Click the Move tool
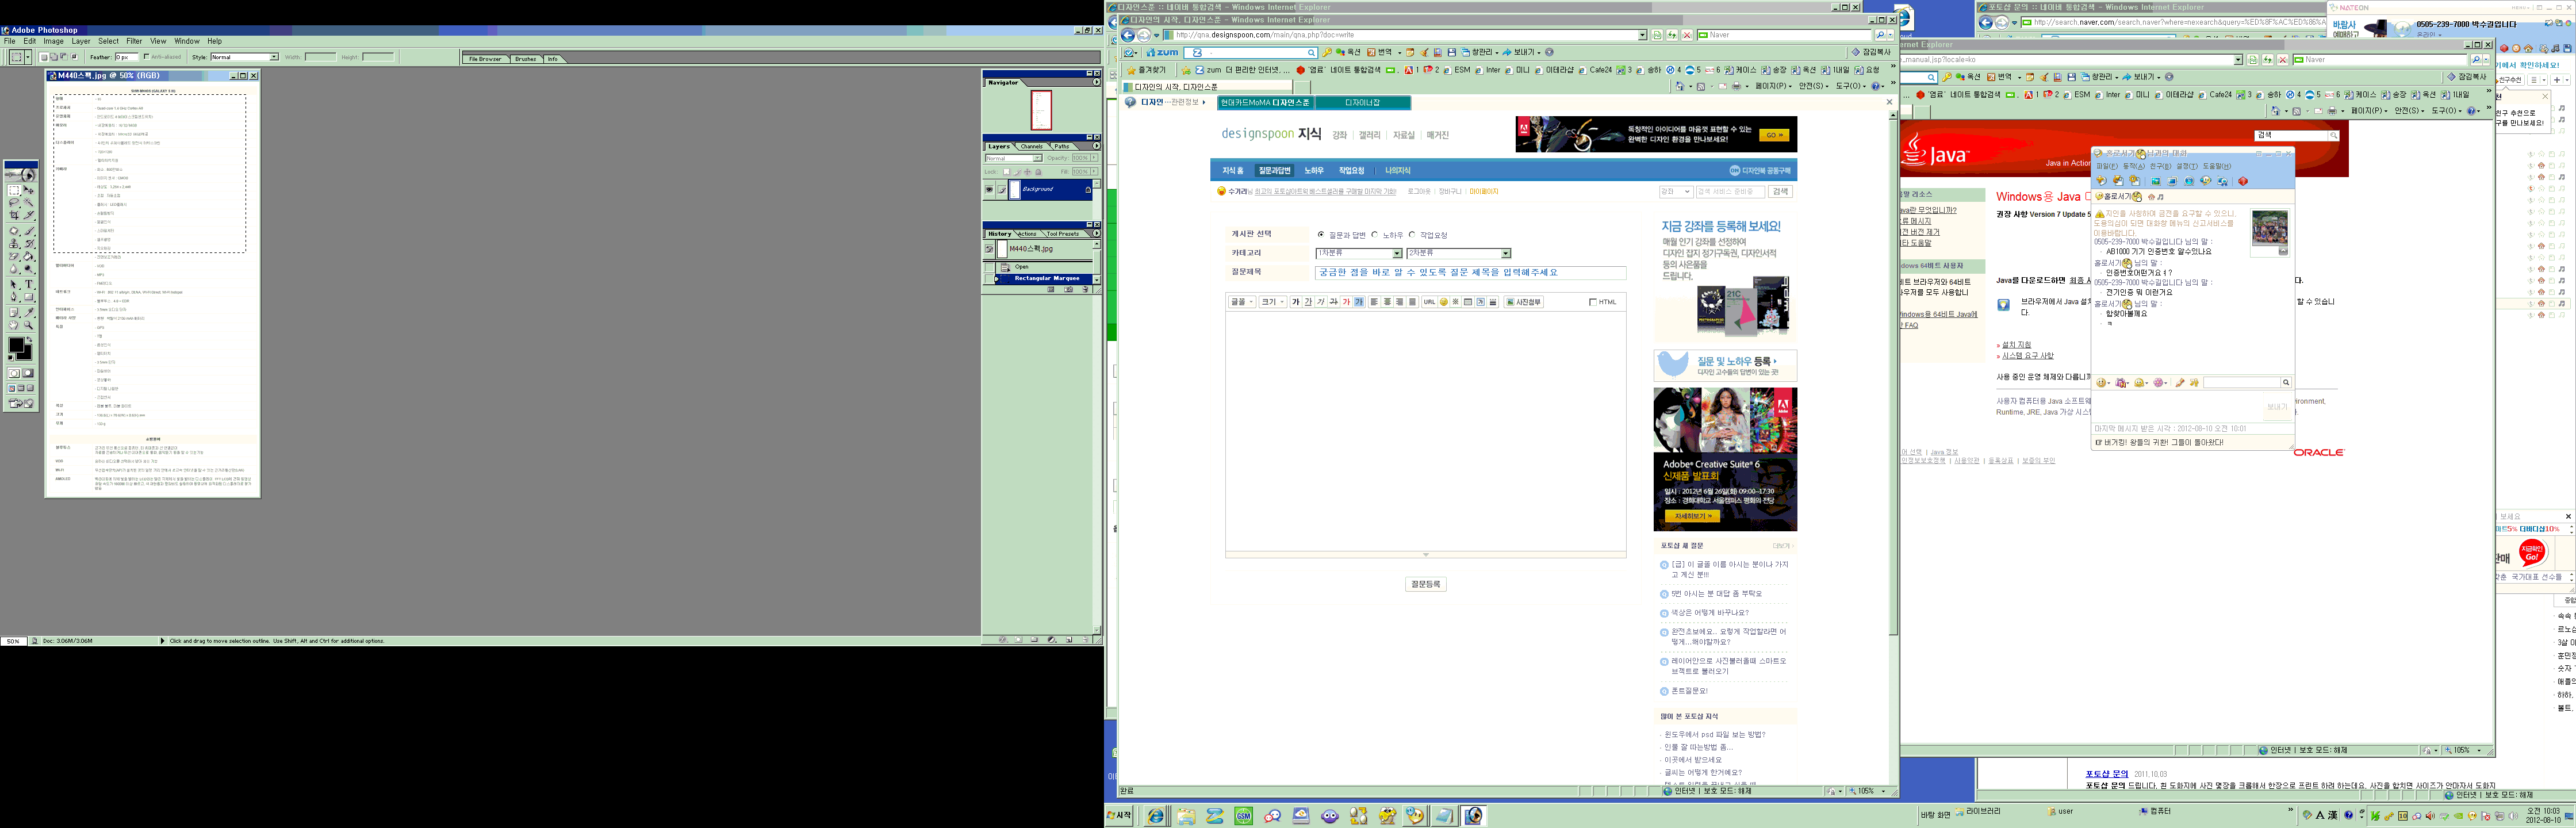 (x=29, y=190)
